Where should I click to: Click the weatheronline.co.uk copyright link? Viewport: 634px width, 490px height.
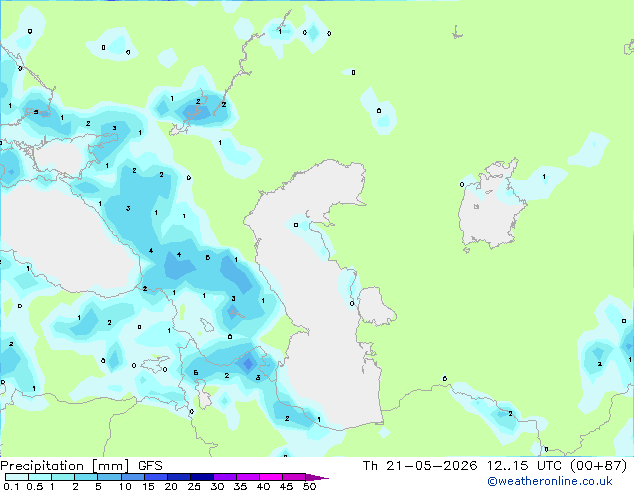pos(550,481)
